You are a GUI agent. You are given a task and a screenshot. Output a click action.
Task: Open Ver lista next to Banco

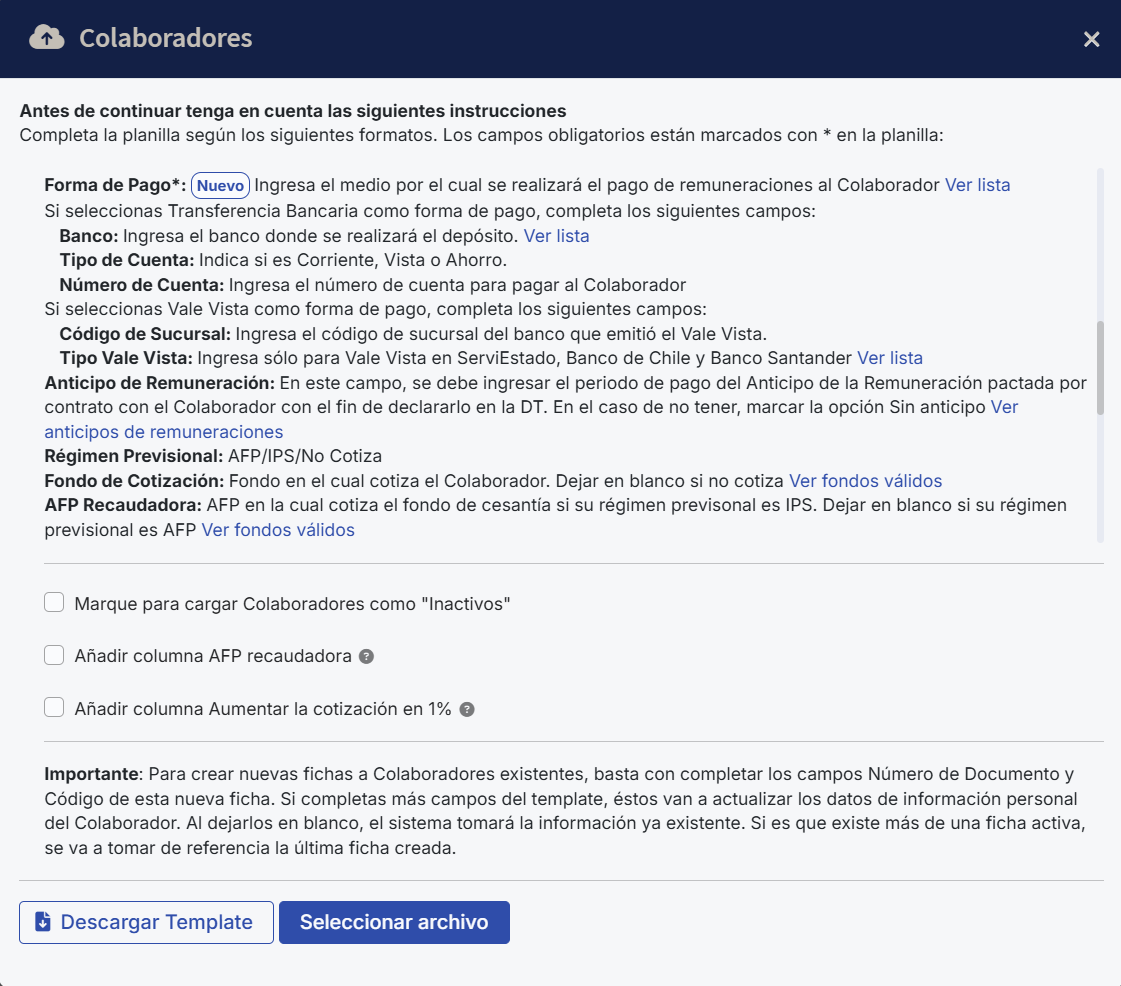(x=557, y=235)
